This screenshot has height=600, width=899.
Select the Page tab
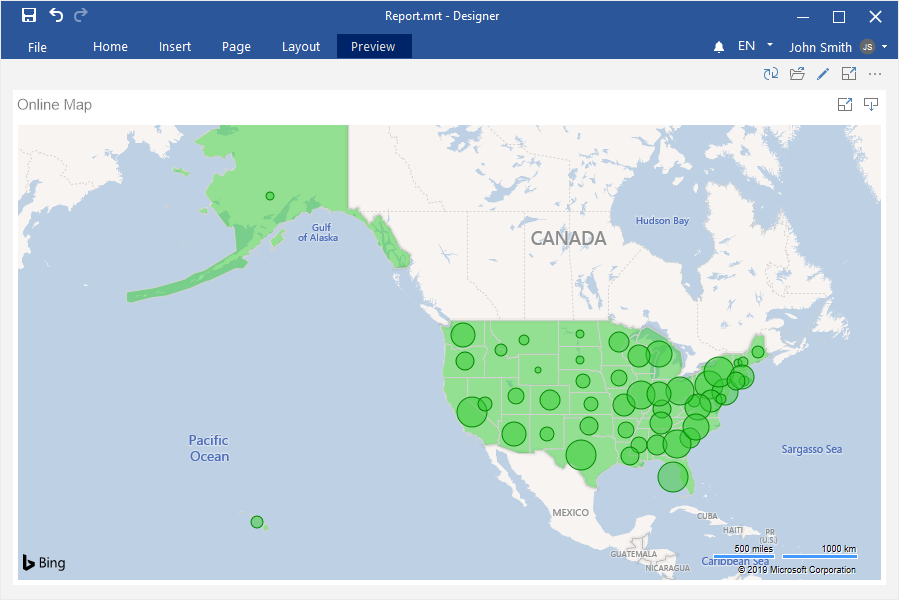[x=236, y=47]
